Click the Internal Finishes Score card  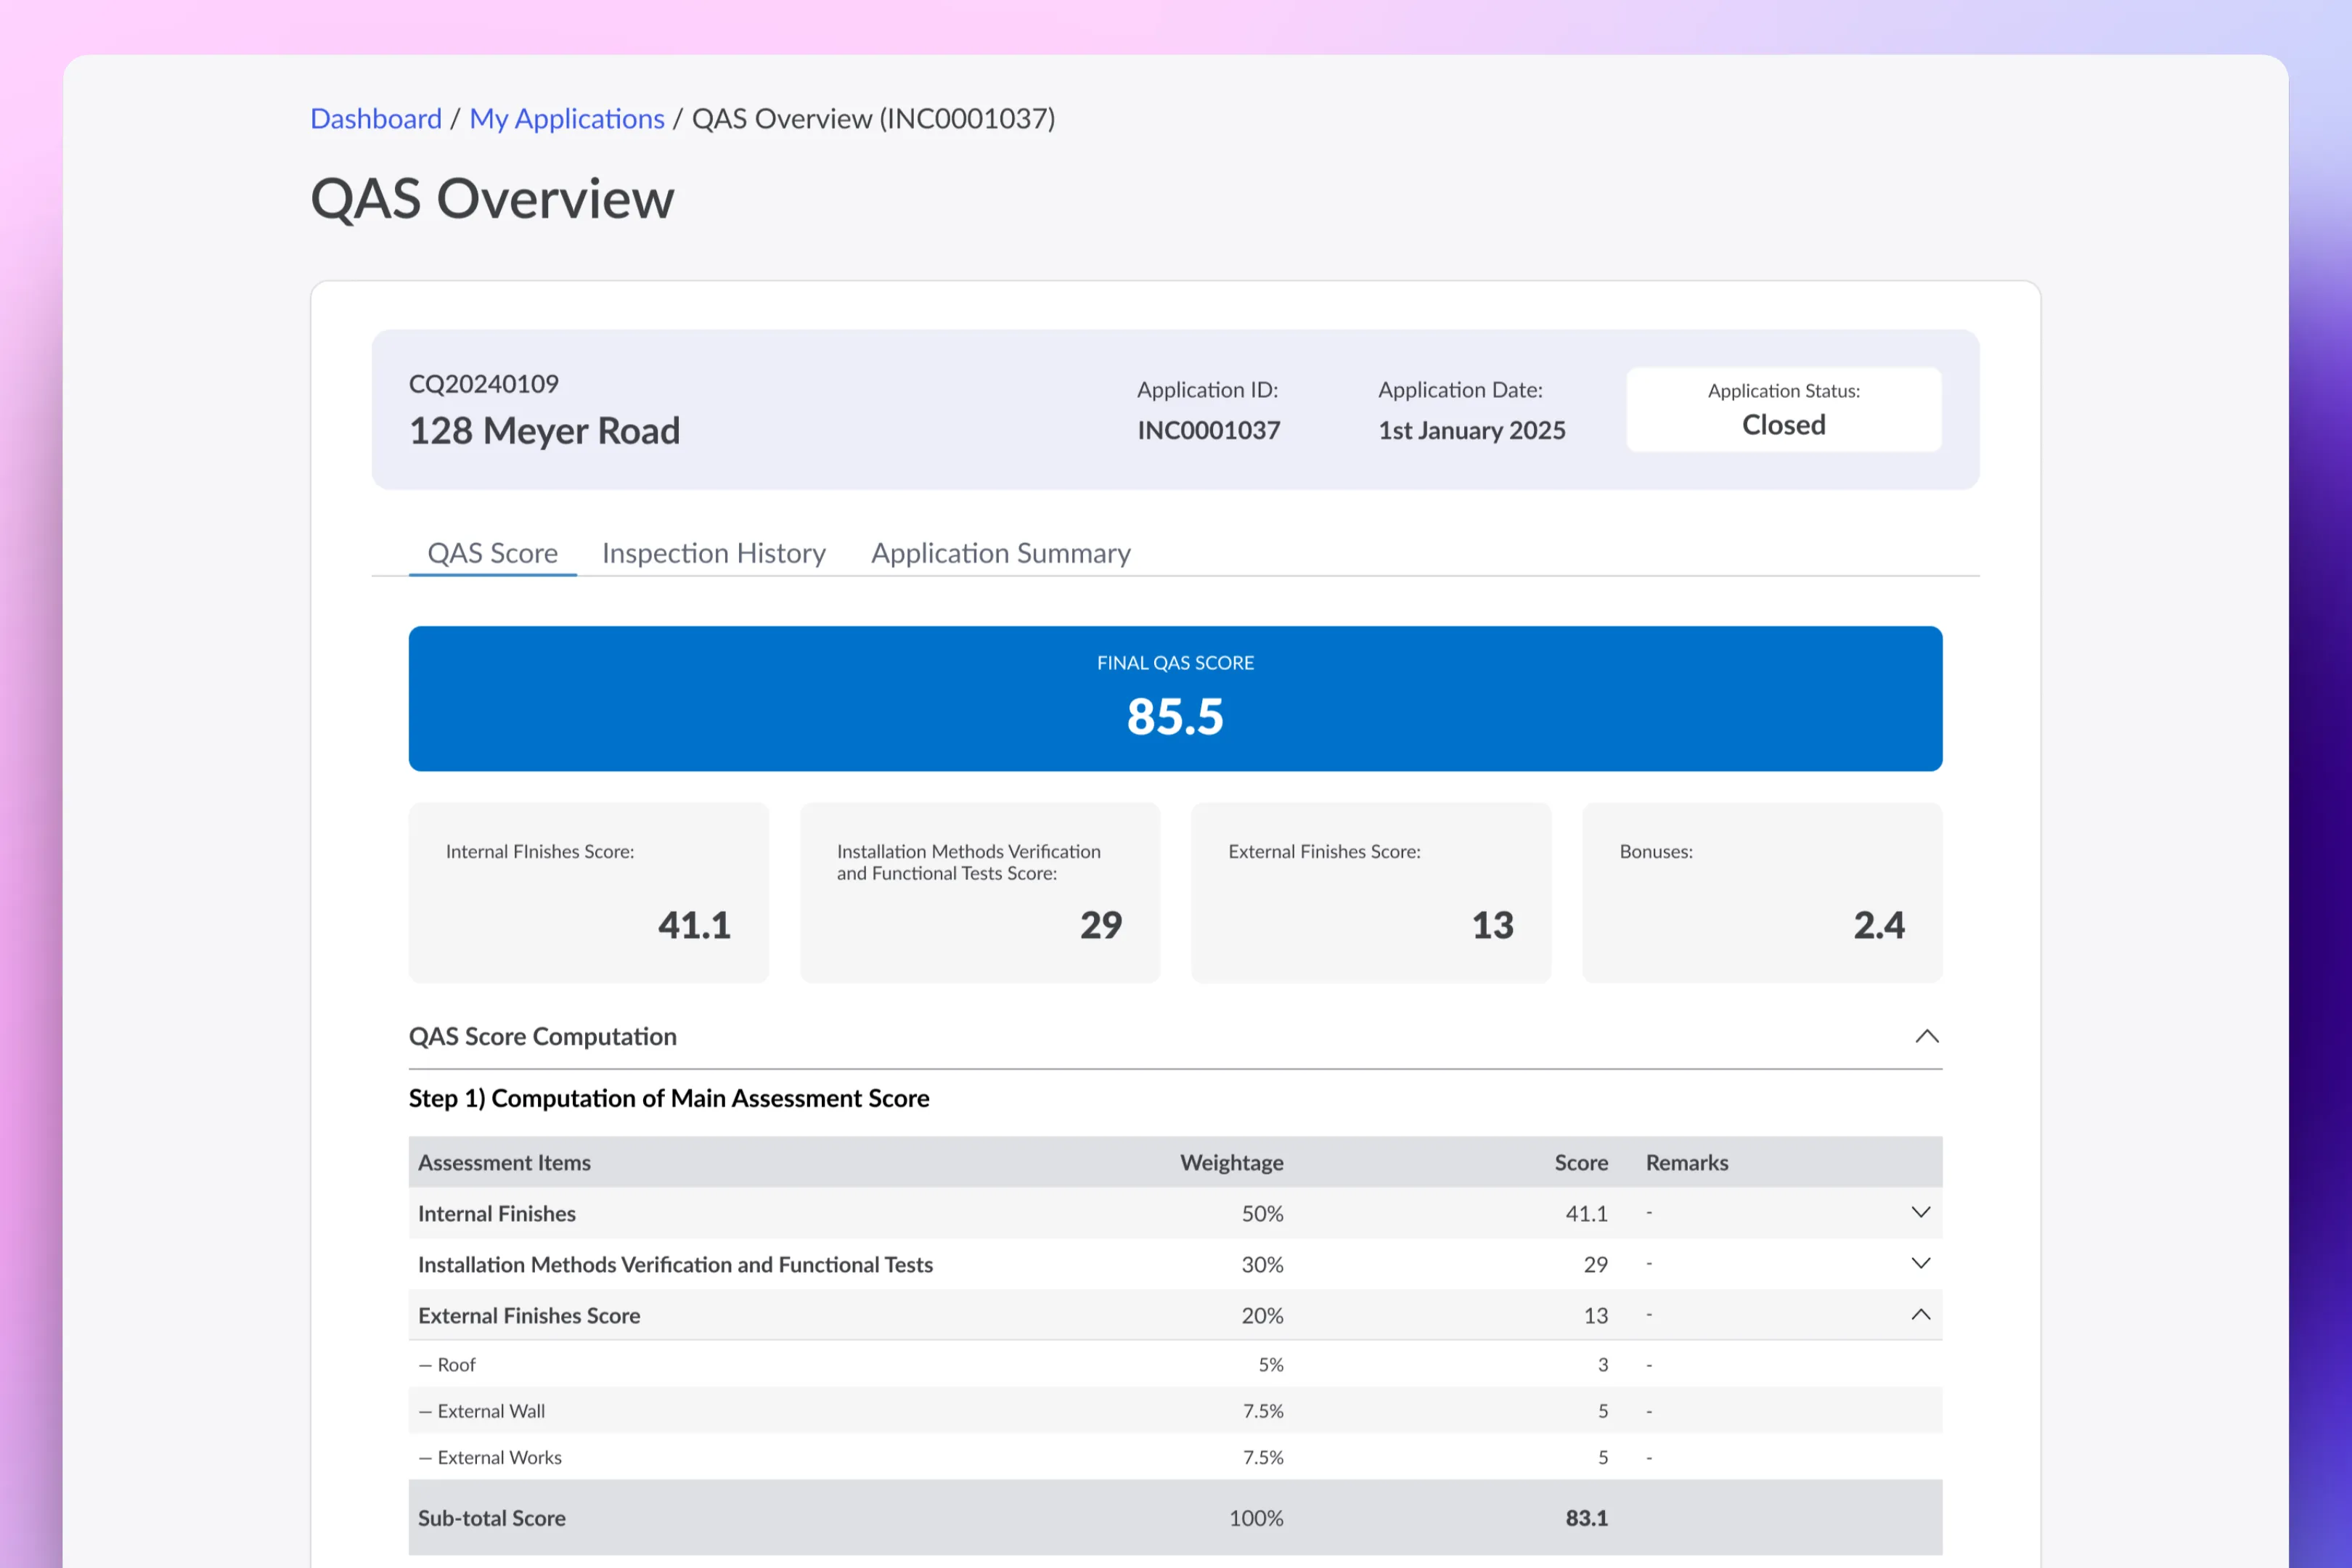588,892
